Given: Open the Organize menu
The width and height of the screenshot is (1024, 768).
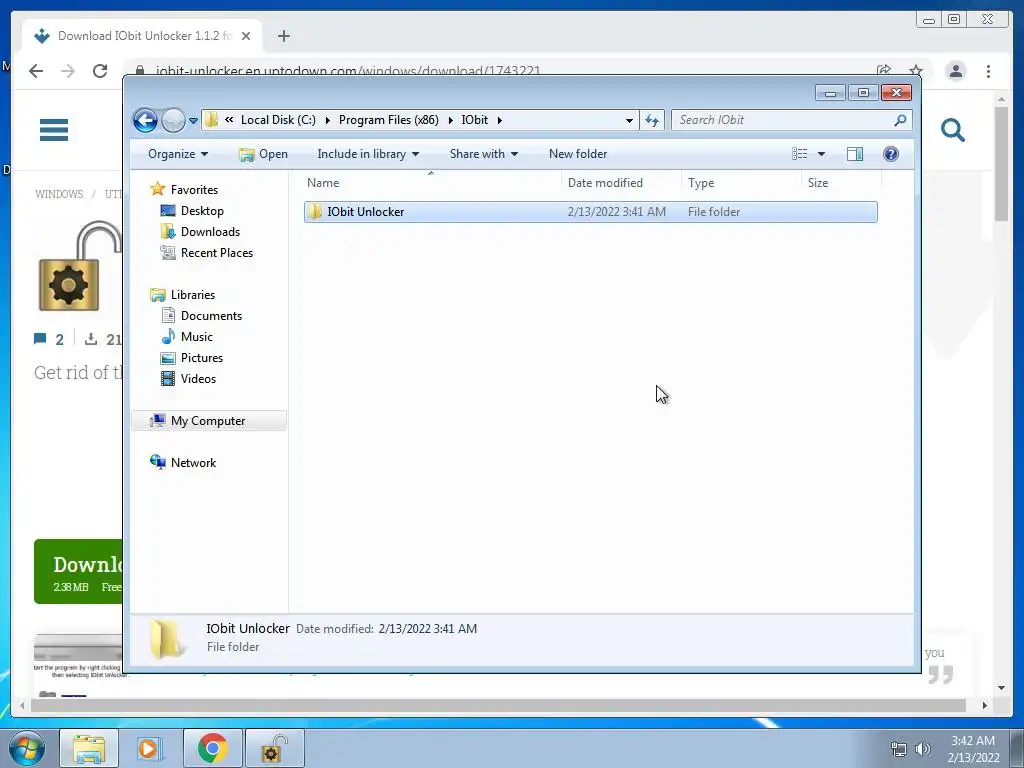Looking at the screenshot, I should [178, 154].
